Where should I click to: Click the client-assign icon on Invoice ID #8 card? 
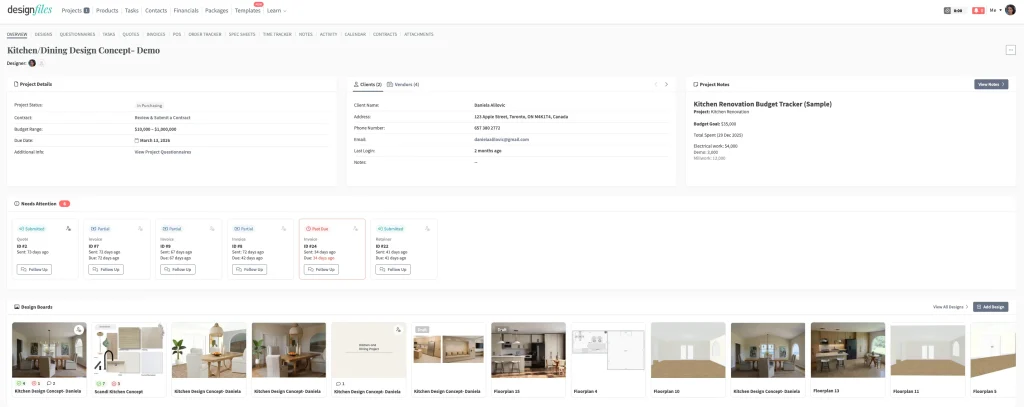[x=283, y=229]
